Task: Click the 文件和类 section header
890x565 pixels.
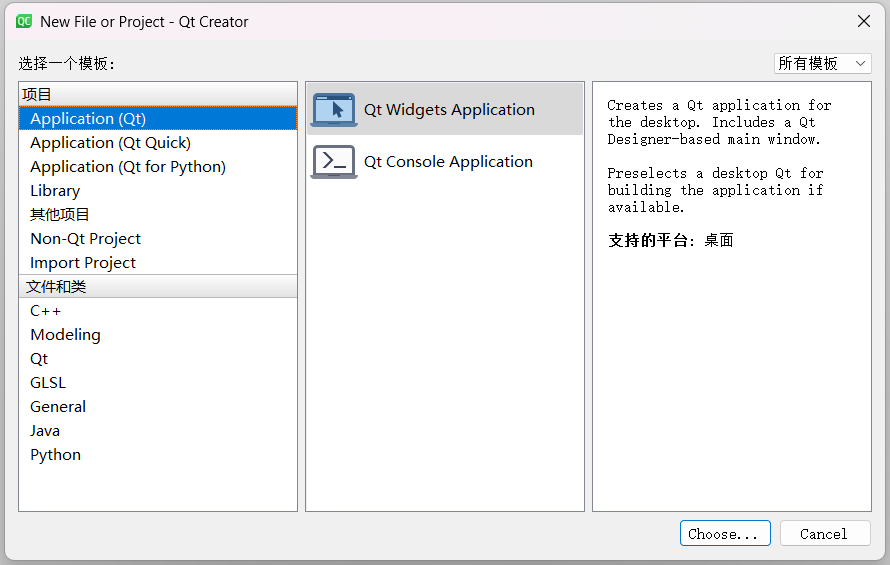Action: pyautogui.click(x=158, y=286)
